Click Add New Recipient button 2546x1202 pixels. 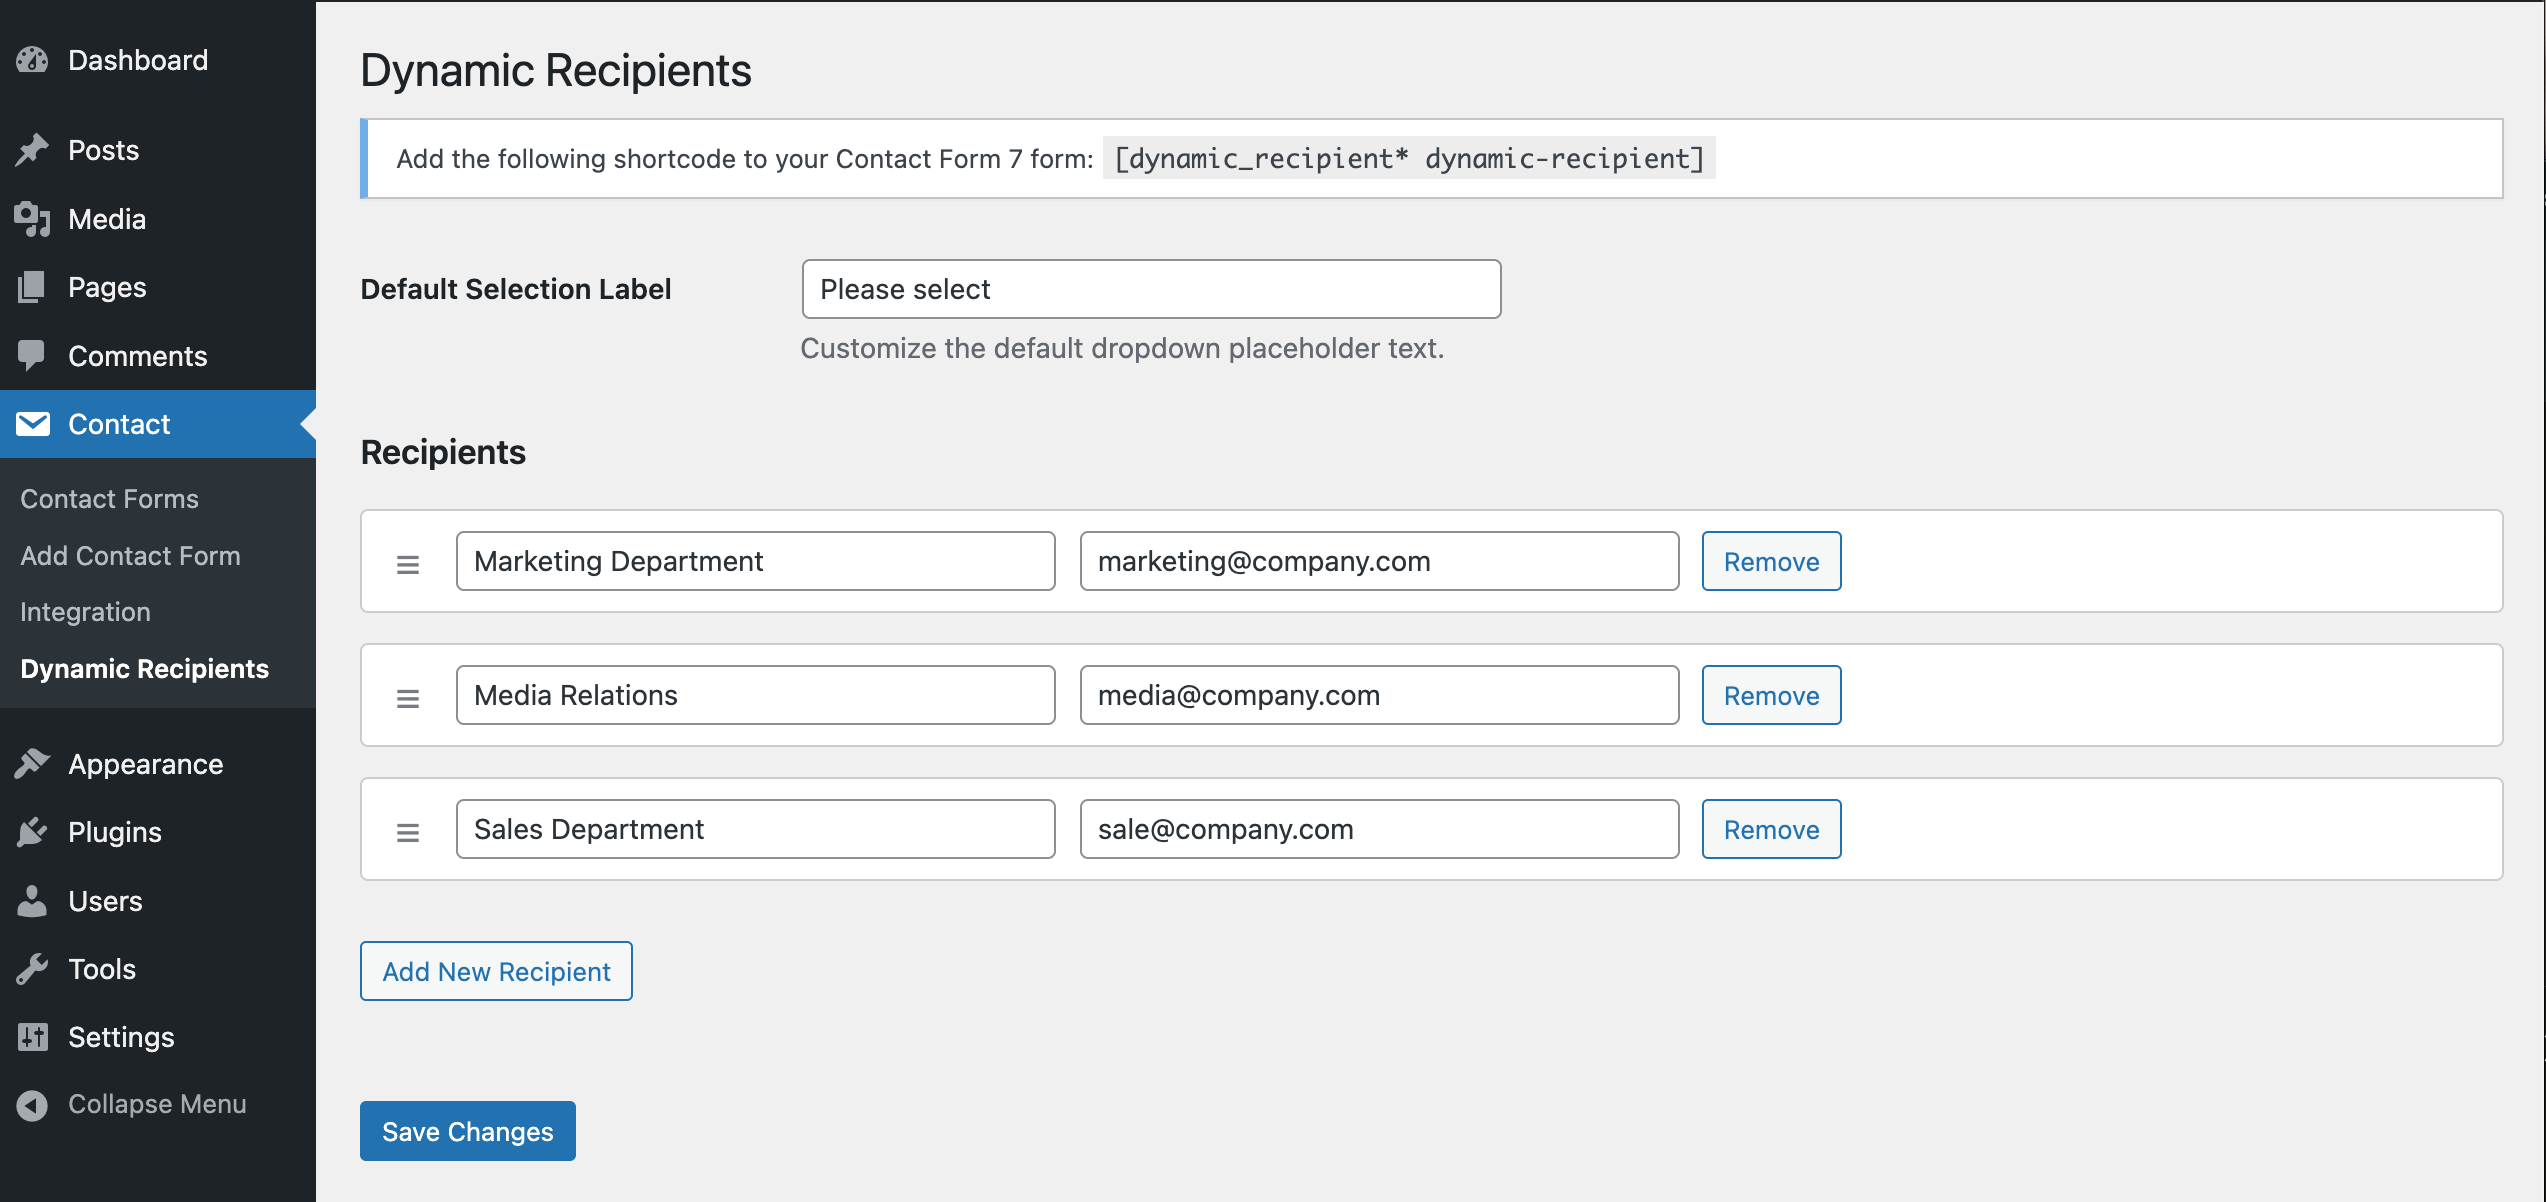pos(496,971)
